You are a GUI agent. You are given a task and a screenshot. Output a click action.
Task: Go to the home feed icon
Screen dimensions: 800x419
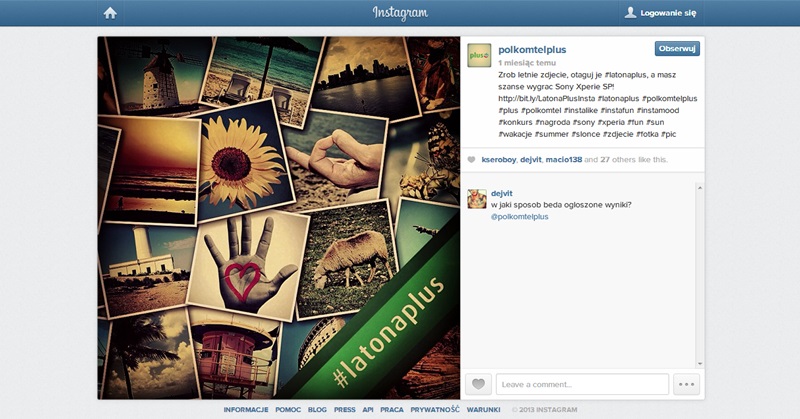click(x=110, y=13)
